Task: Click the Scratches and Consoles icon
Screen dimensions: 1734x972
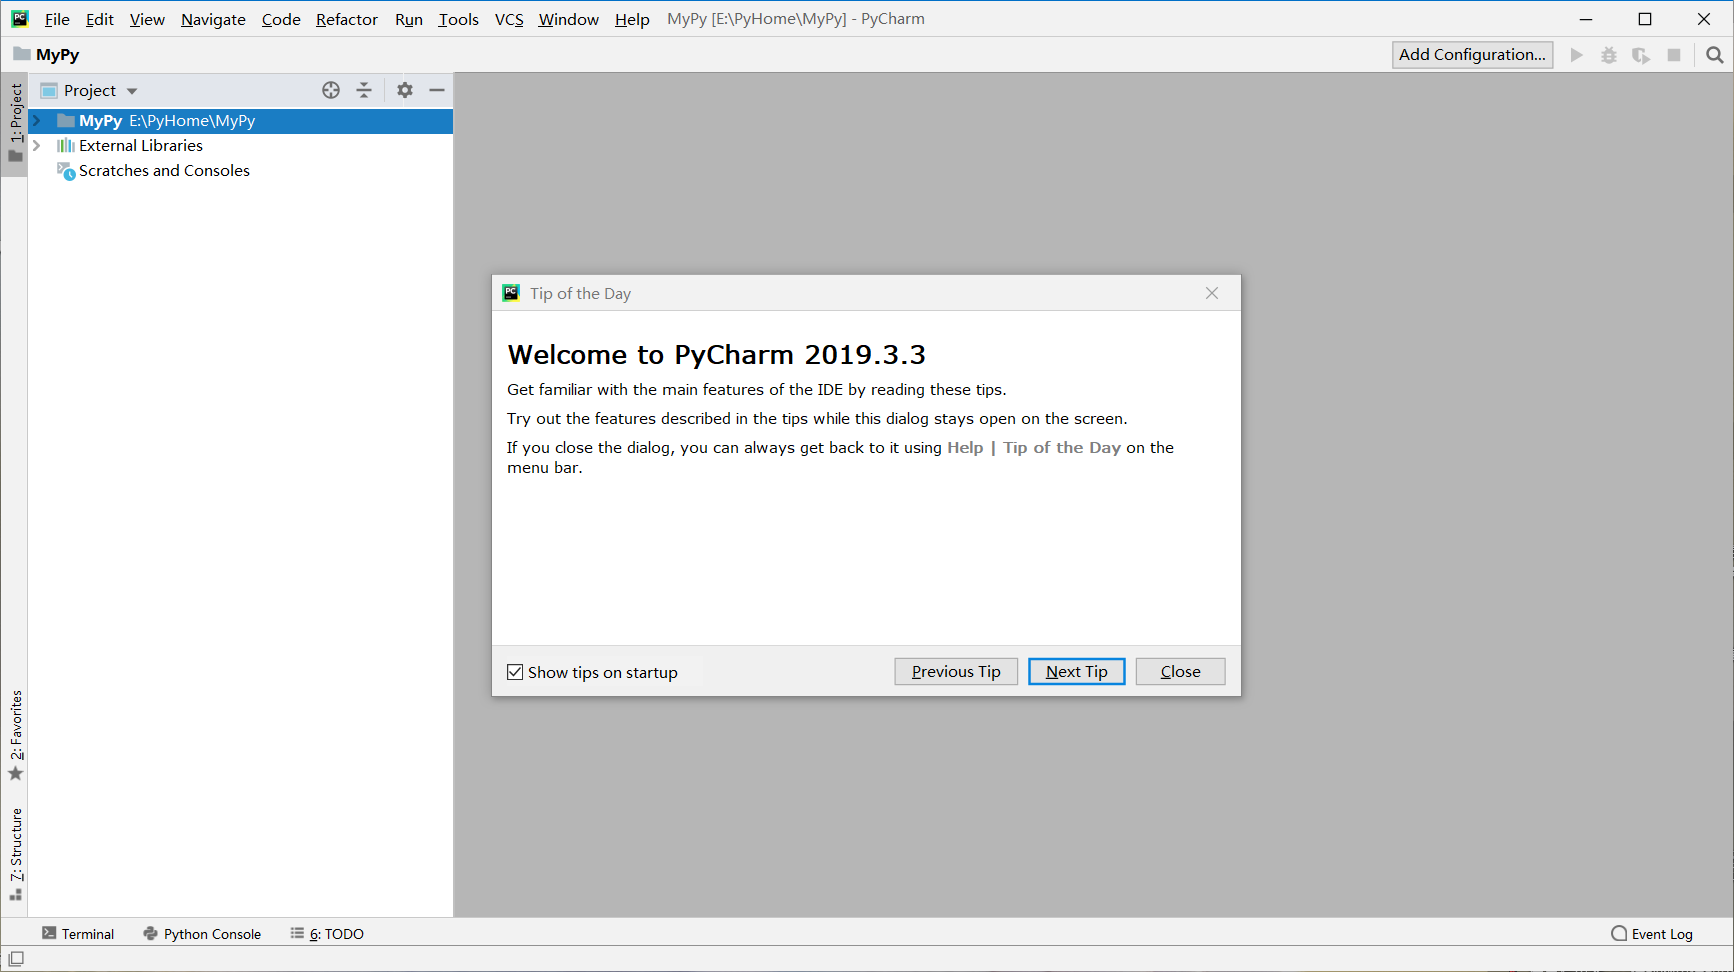Action: pos(66,171)
